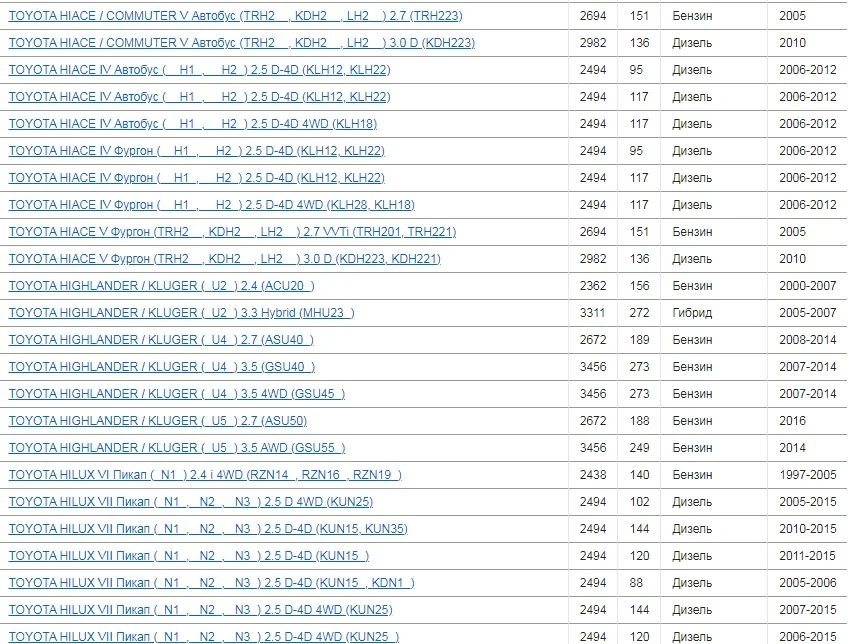Select the 272 horsepower value
851x644 pixels.
[639, 313]
